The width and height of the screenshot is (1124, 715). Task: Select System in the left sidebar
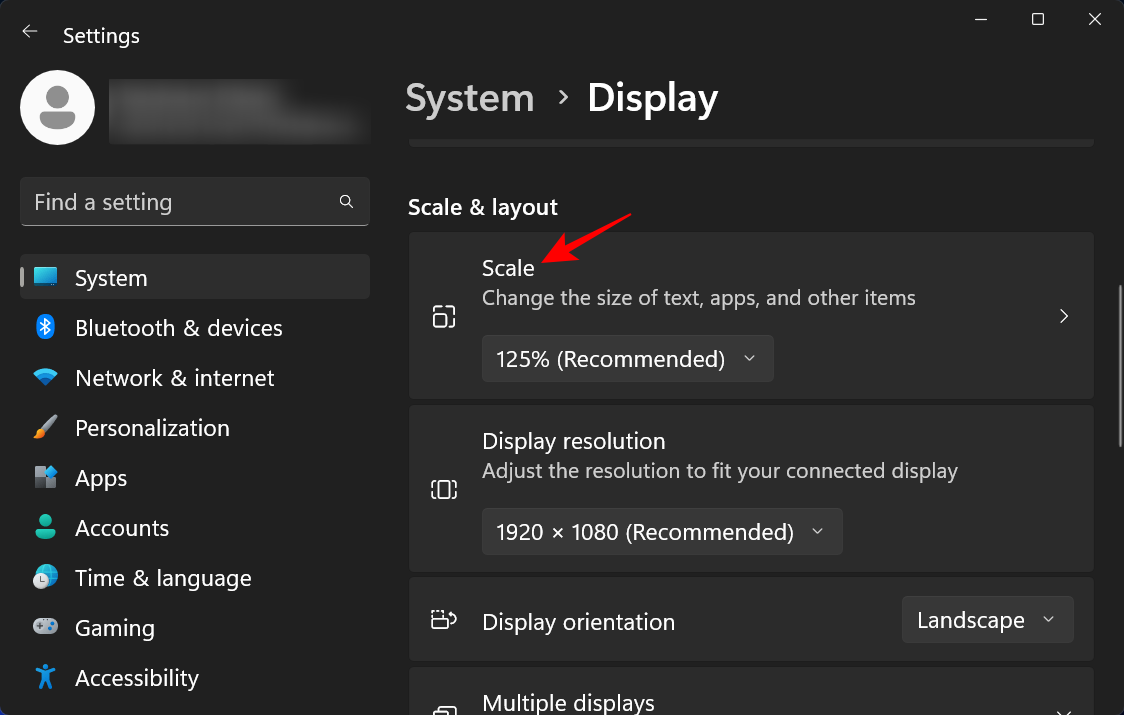110,277
